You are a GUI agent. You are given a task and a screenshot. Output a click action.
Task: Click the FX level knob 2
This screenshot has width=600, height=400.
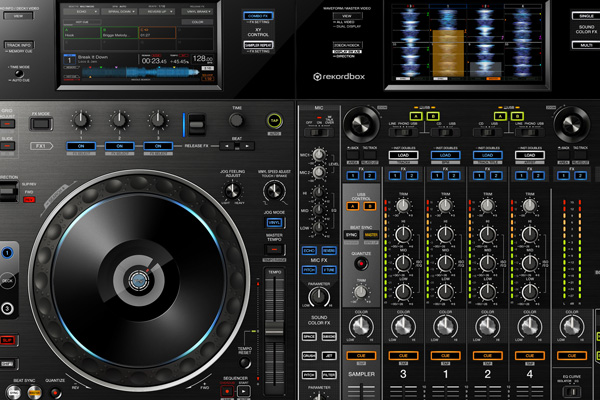(x=119, y=120)
